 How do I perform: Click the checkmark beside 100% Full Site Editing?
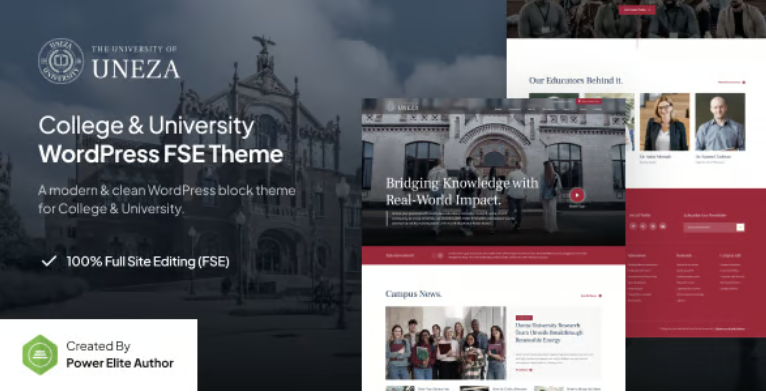point(49,261)
